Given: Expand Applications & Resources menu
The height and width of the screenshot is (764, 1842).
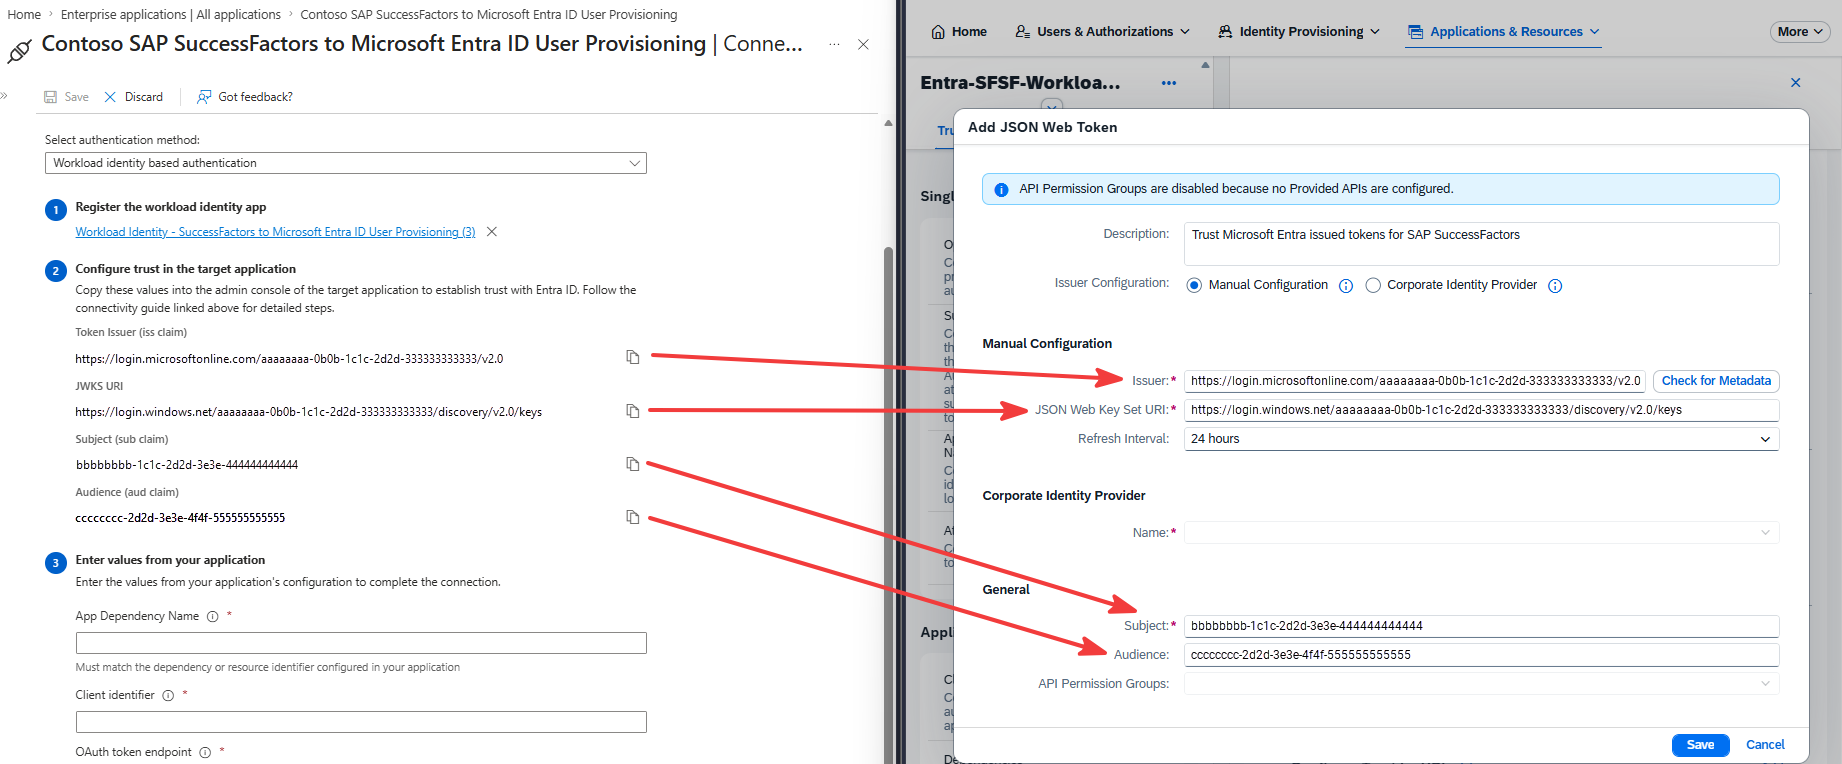Looking at the screenshot, I should pyautogui.click(x=1504, y=32).
